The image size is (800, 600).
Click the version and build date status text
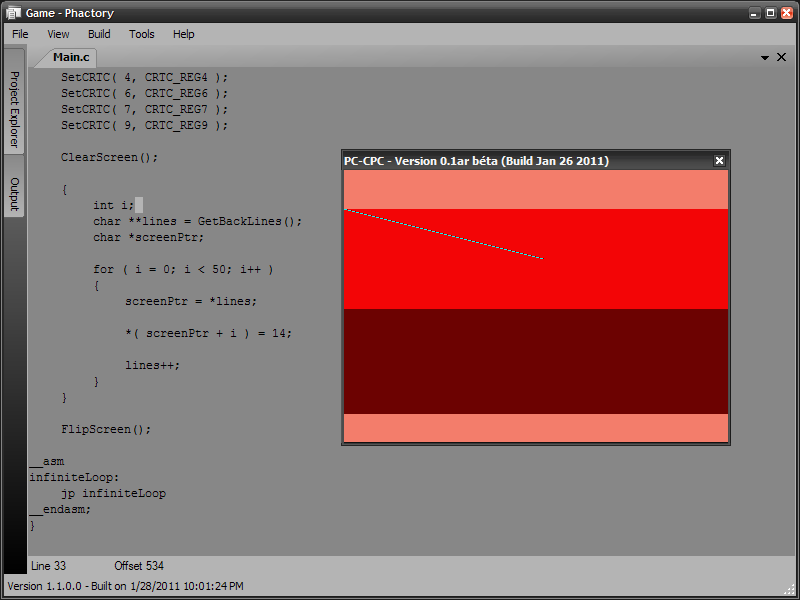(x=126, y=586)
